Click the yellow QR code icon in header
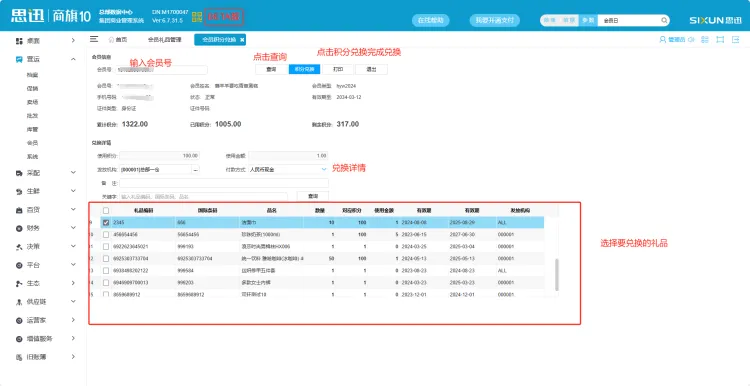This screenshot has width=750, height=386. point(197,18)
